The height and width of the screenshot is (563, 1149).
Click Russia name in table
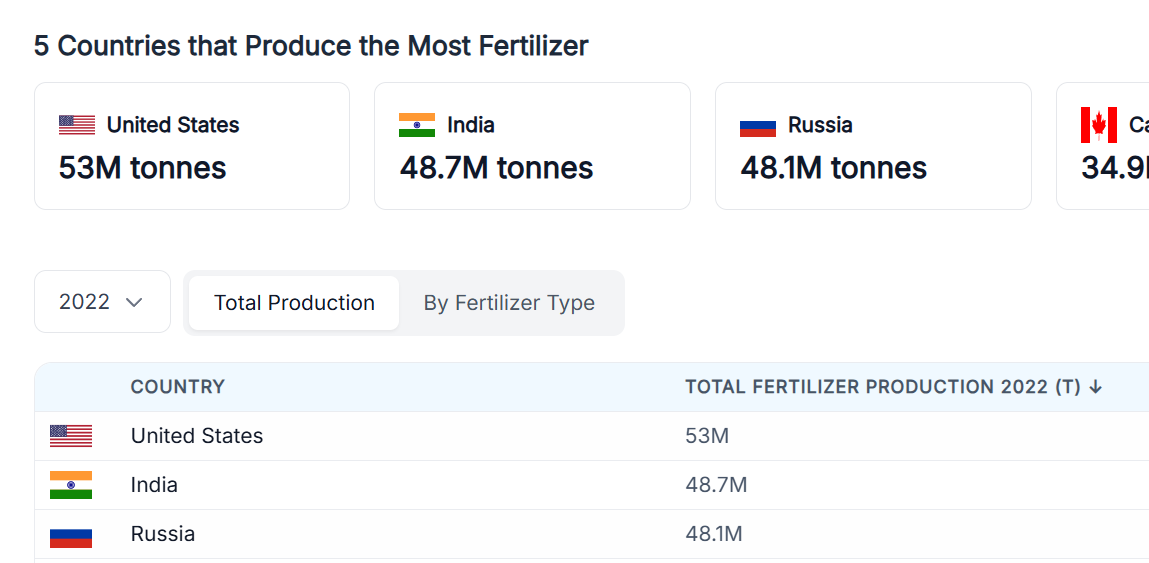coord(163,534)
